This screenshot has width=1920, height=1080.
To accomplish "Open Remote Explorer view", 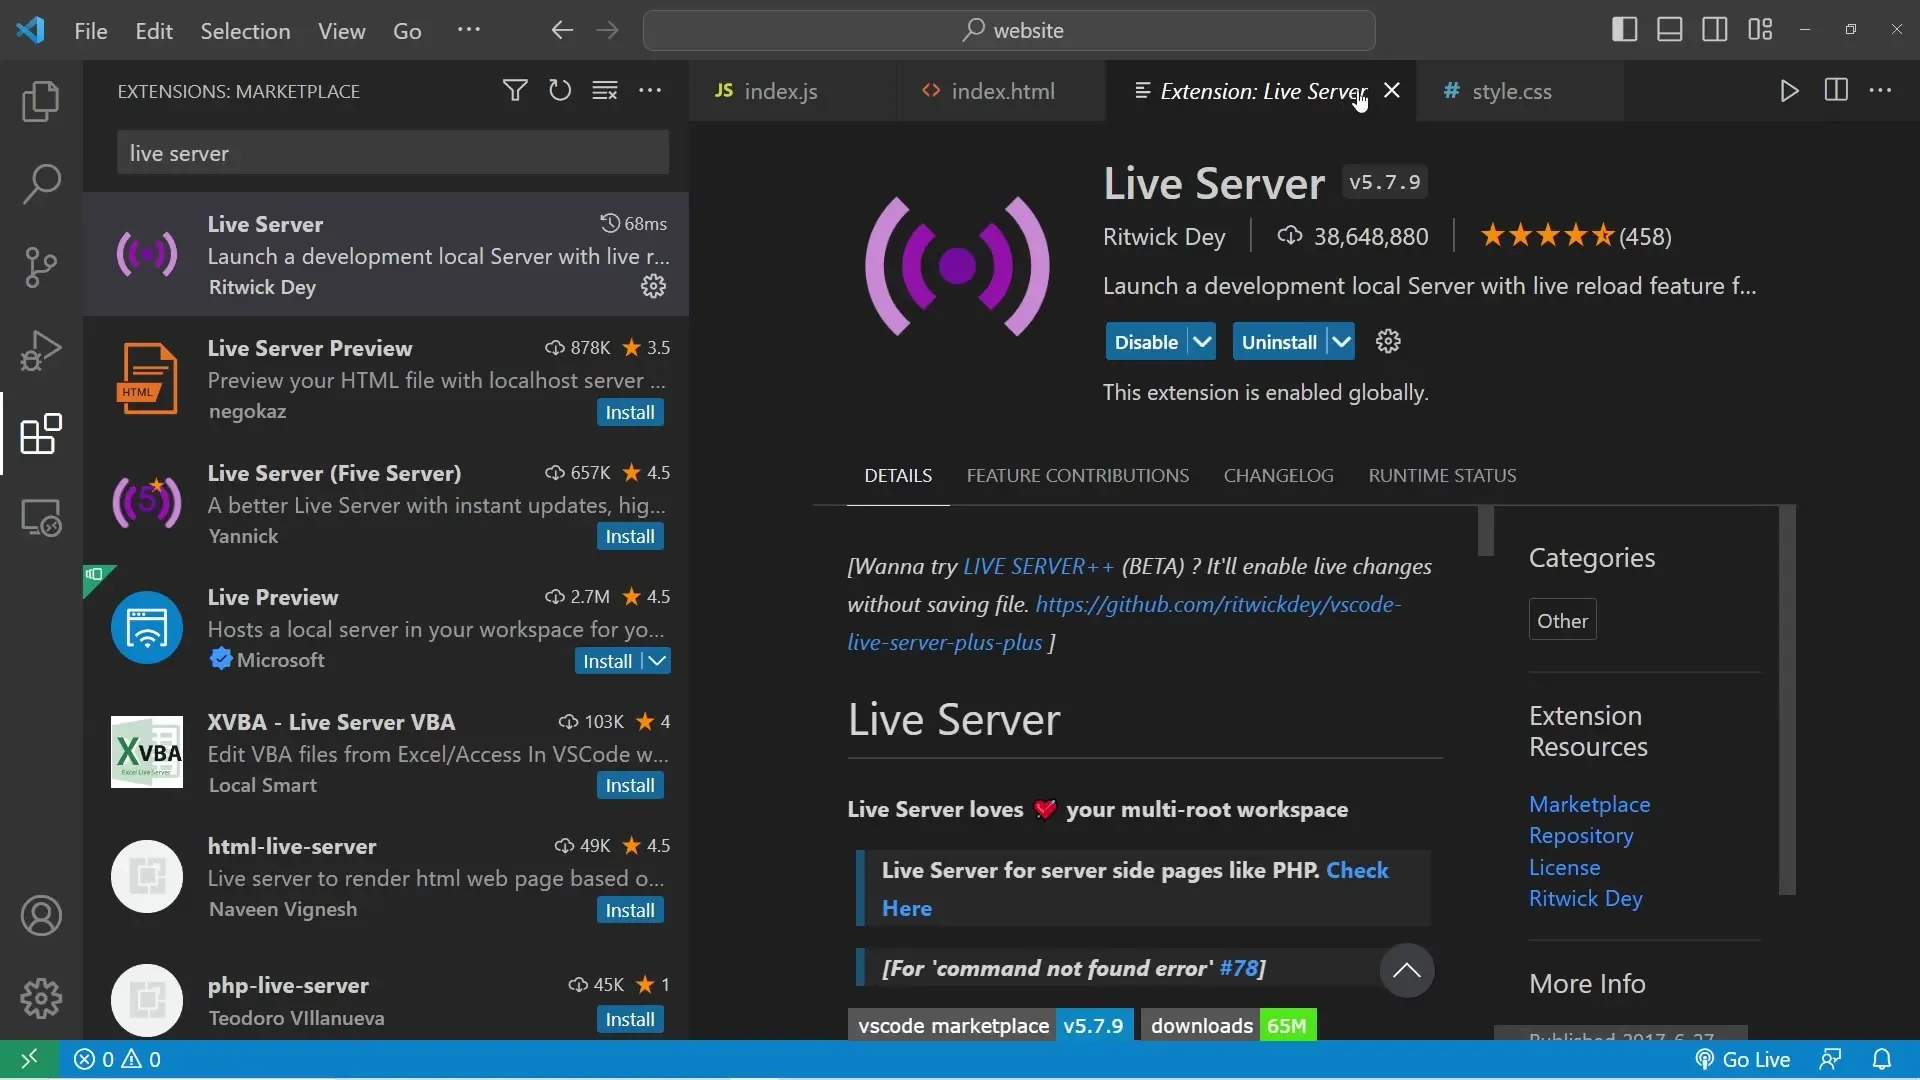I will 41,518.
